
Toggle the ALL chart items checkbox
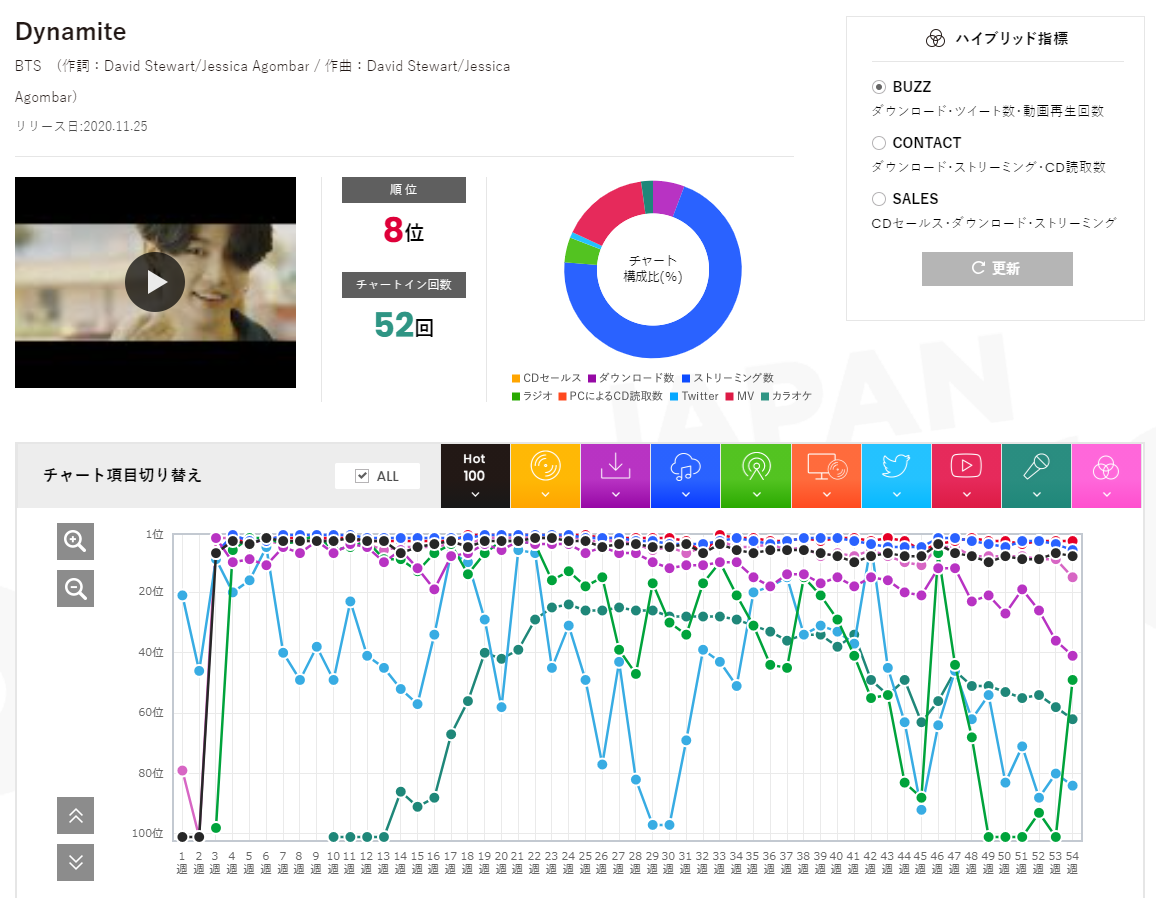362,476
